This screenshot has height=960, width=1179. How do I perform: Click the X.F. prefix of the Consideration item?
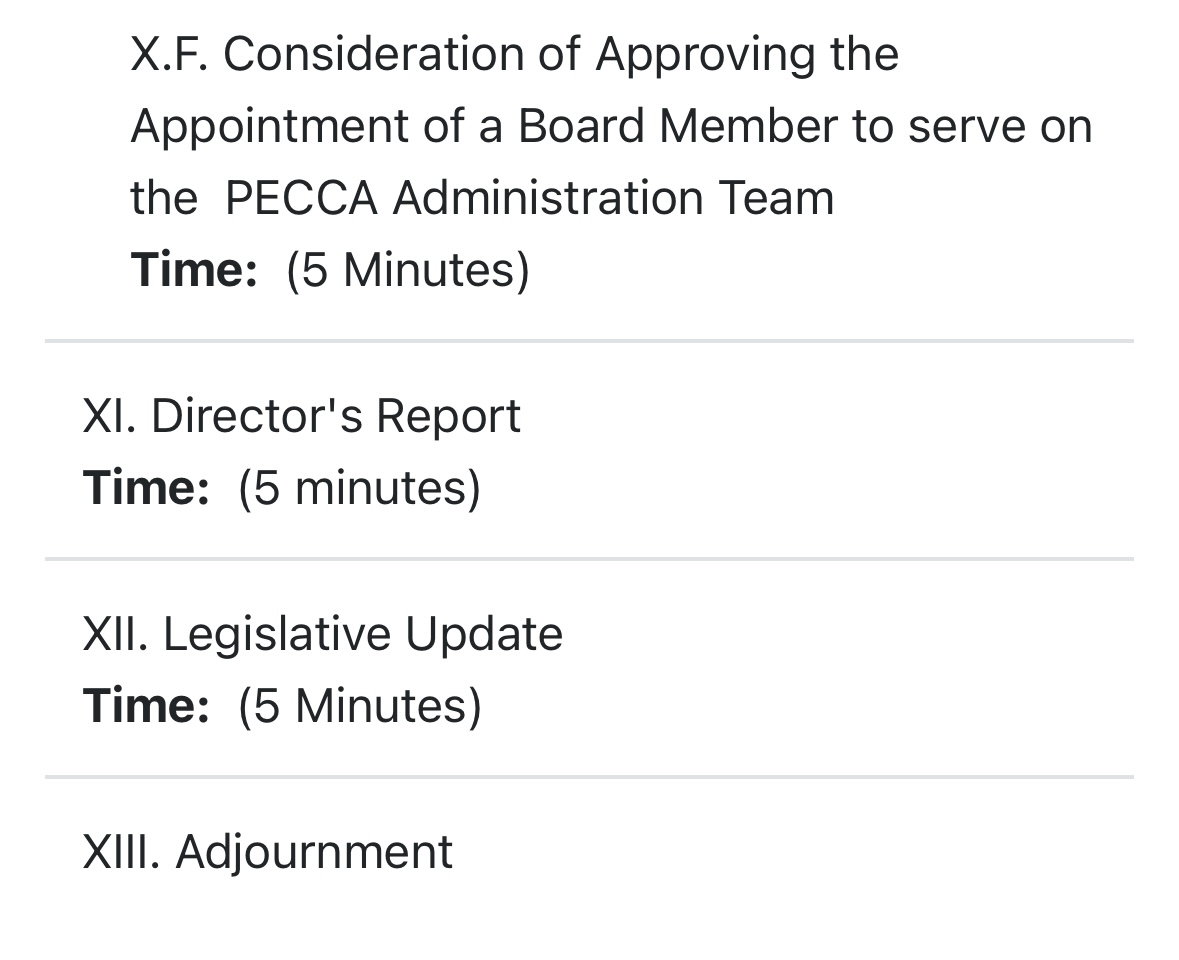(168, 54)
